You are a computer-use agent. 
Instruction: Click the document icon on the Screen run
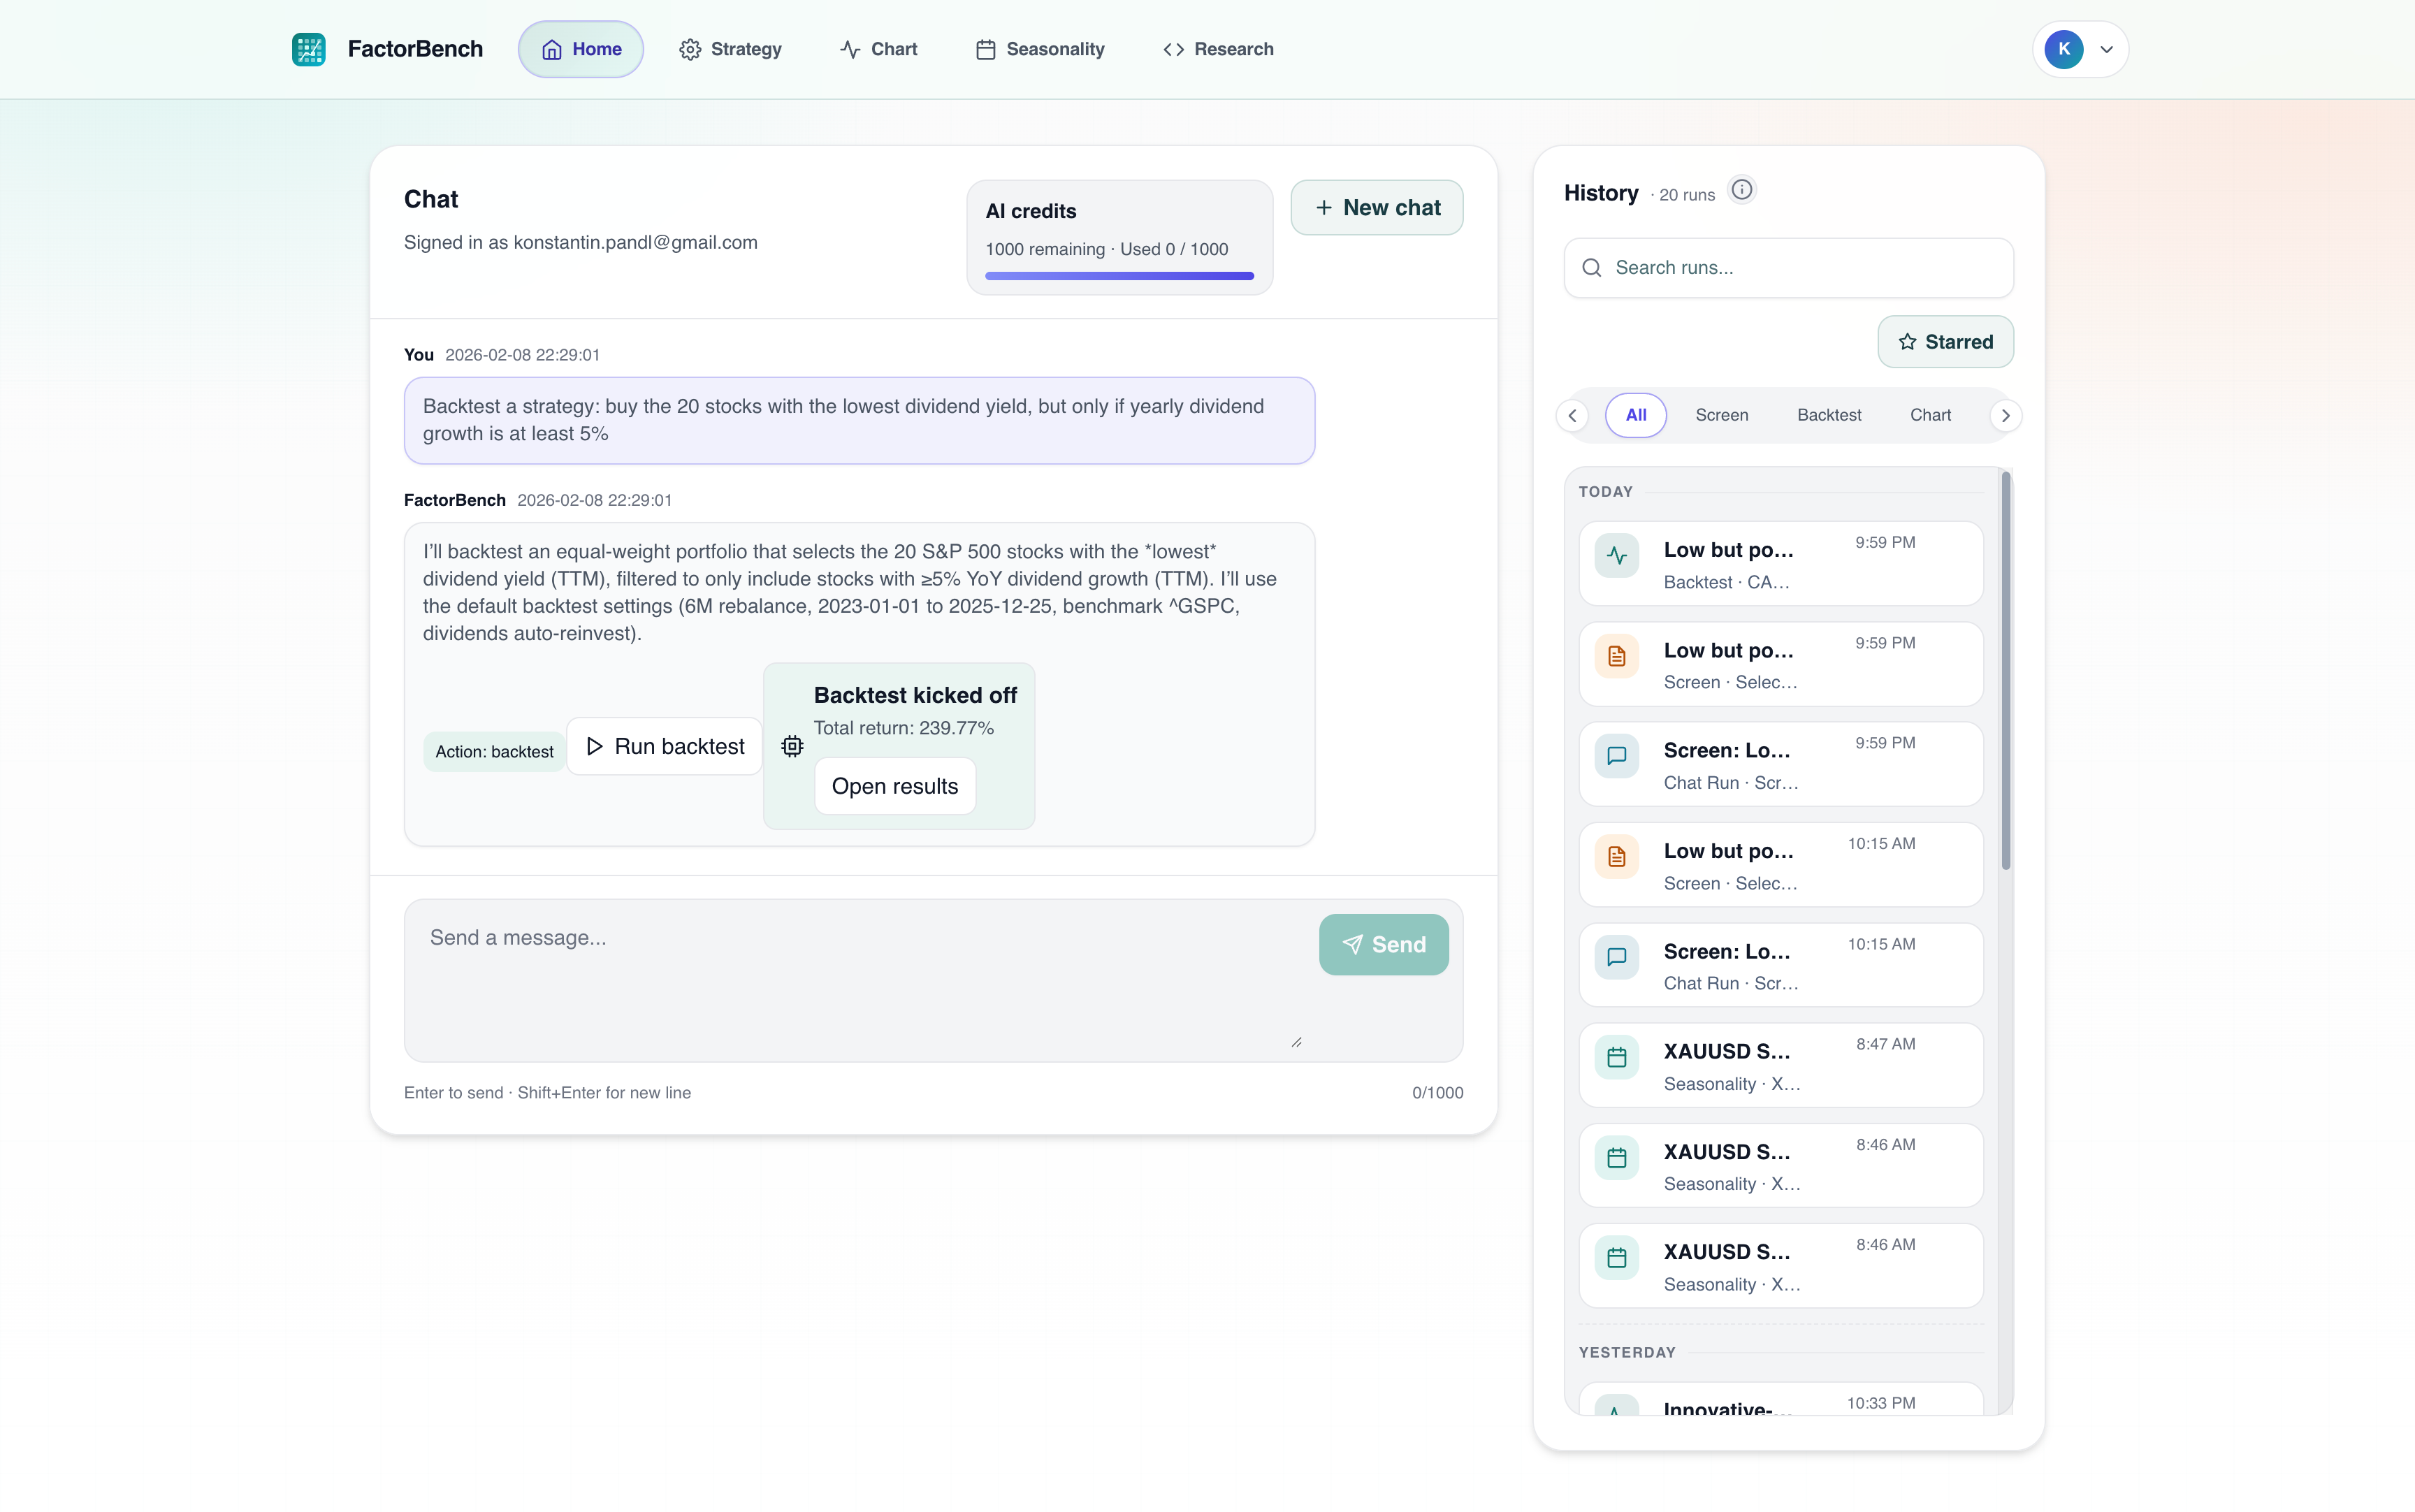(1617, 656)
